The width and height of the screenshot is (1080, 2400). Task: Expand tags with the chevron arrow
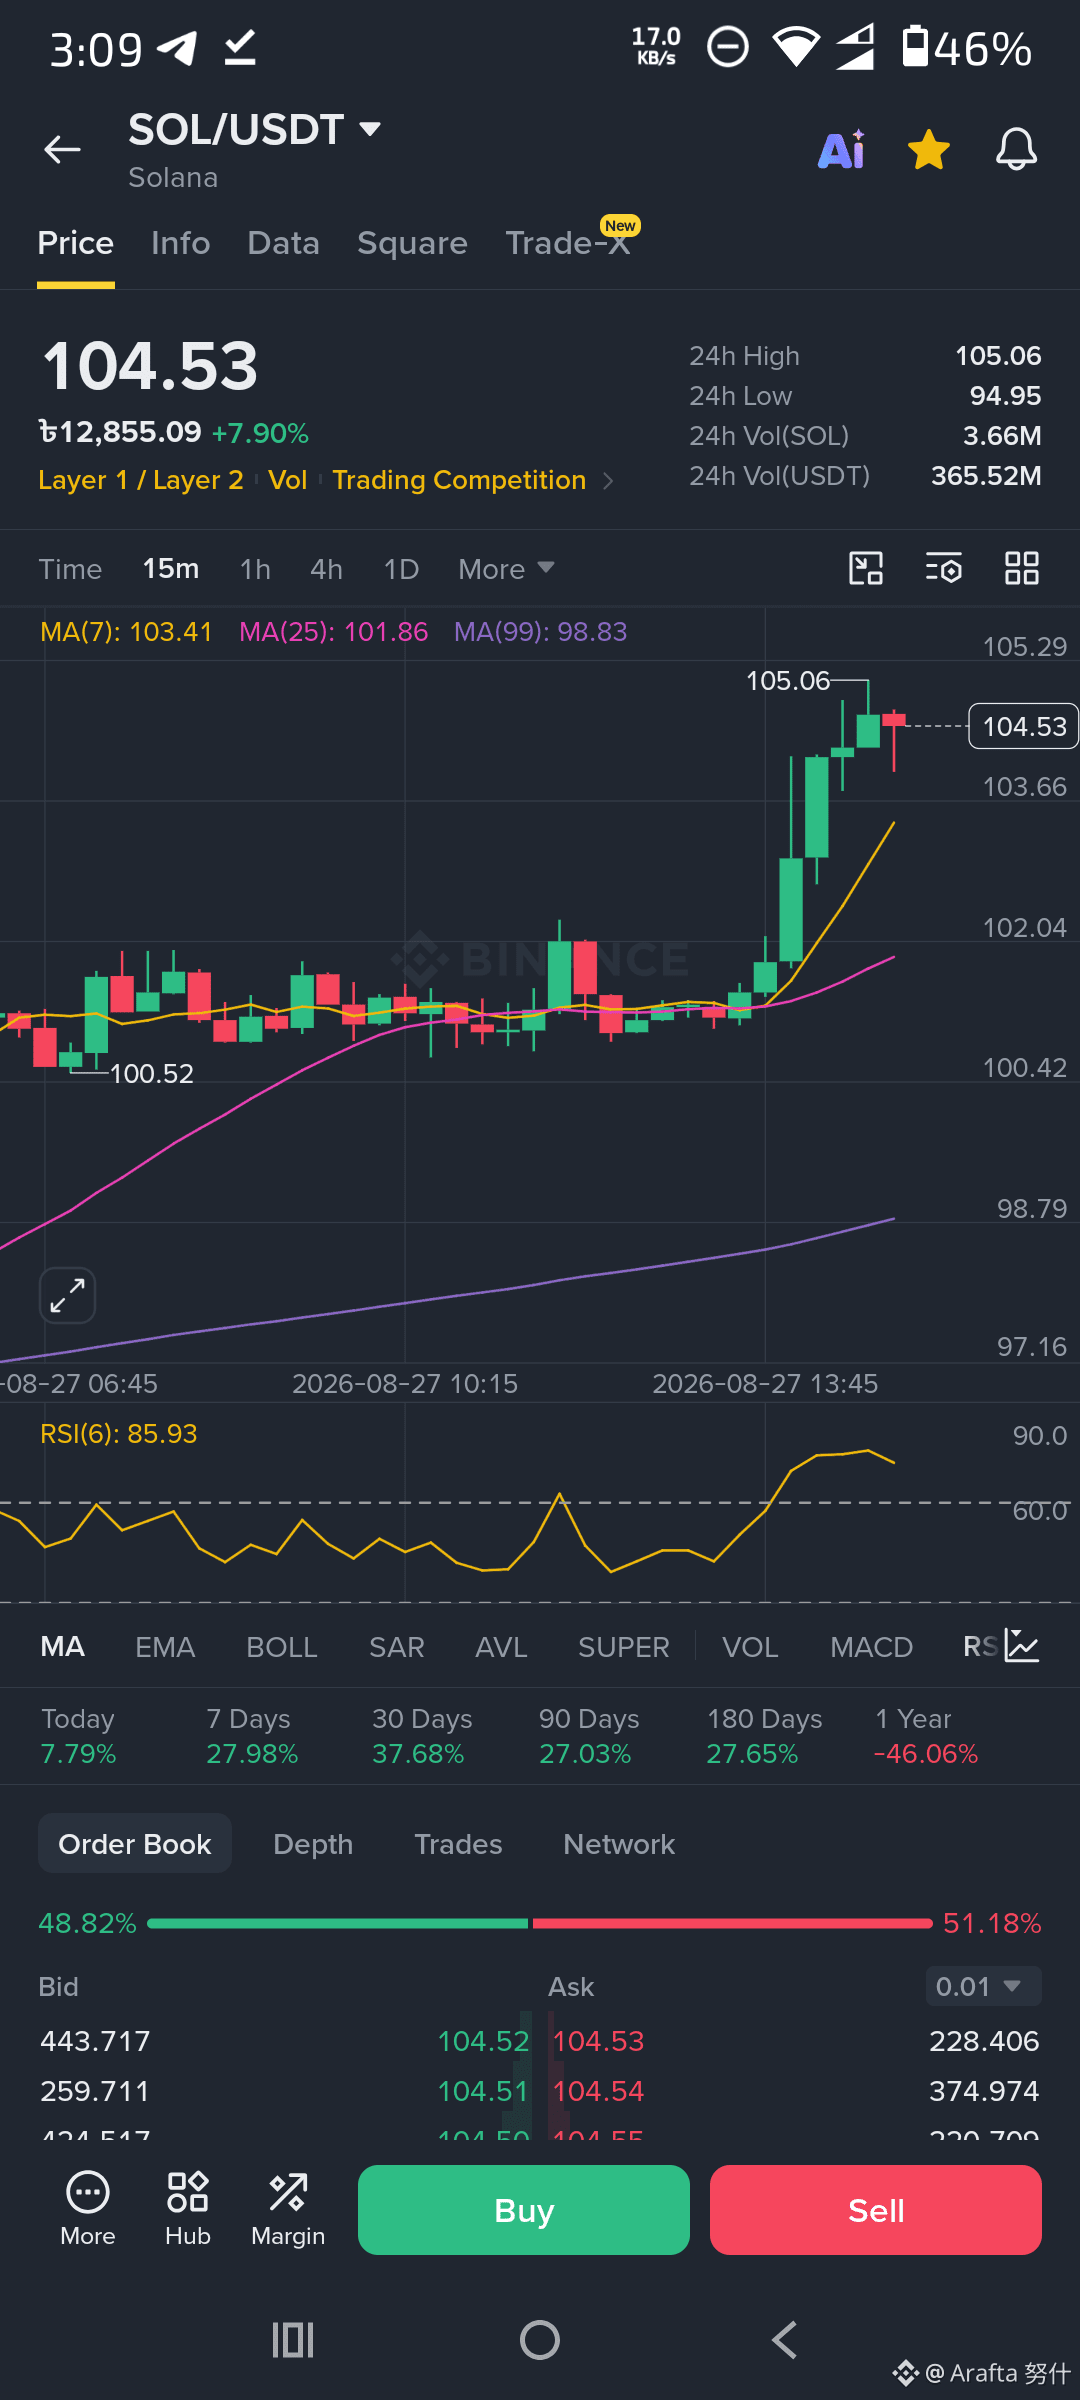(608, 481)
